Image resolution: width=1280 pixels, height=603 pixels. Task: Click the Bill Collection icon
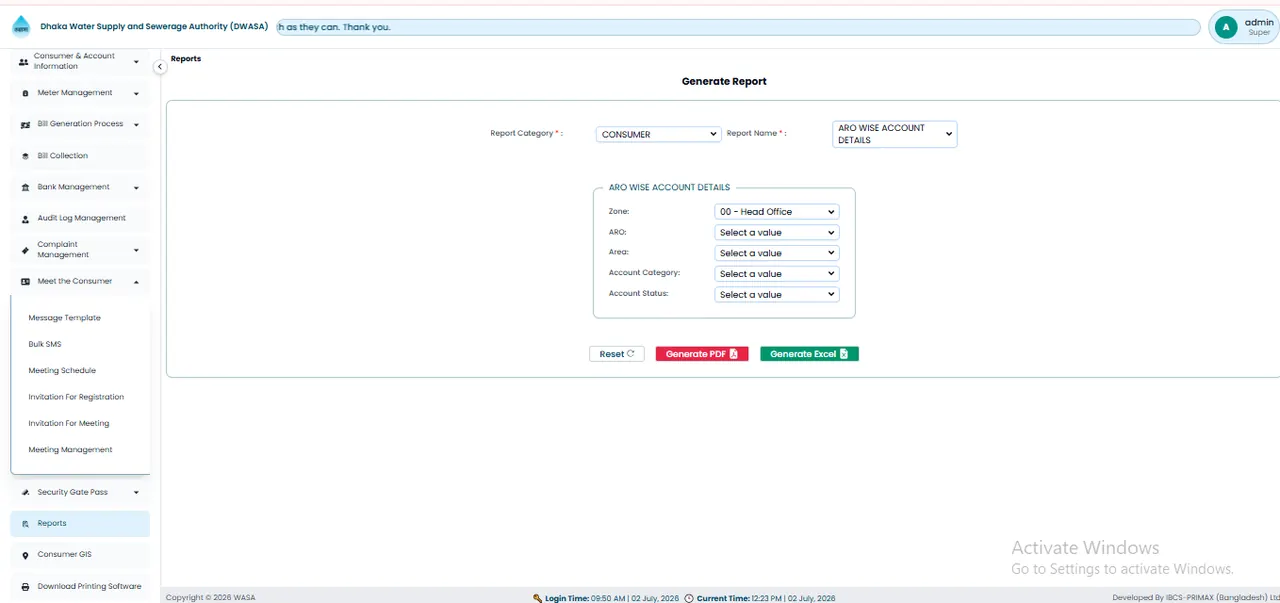coord(25,156)
